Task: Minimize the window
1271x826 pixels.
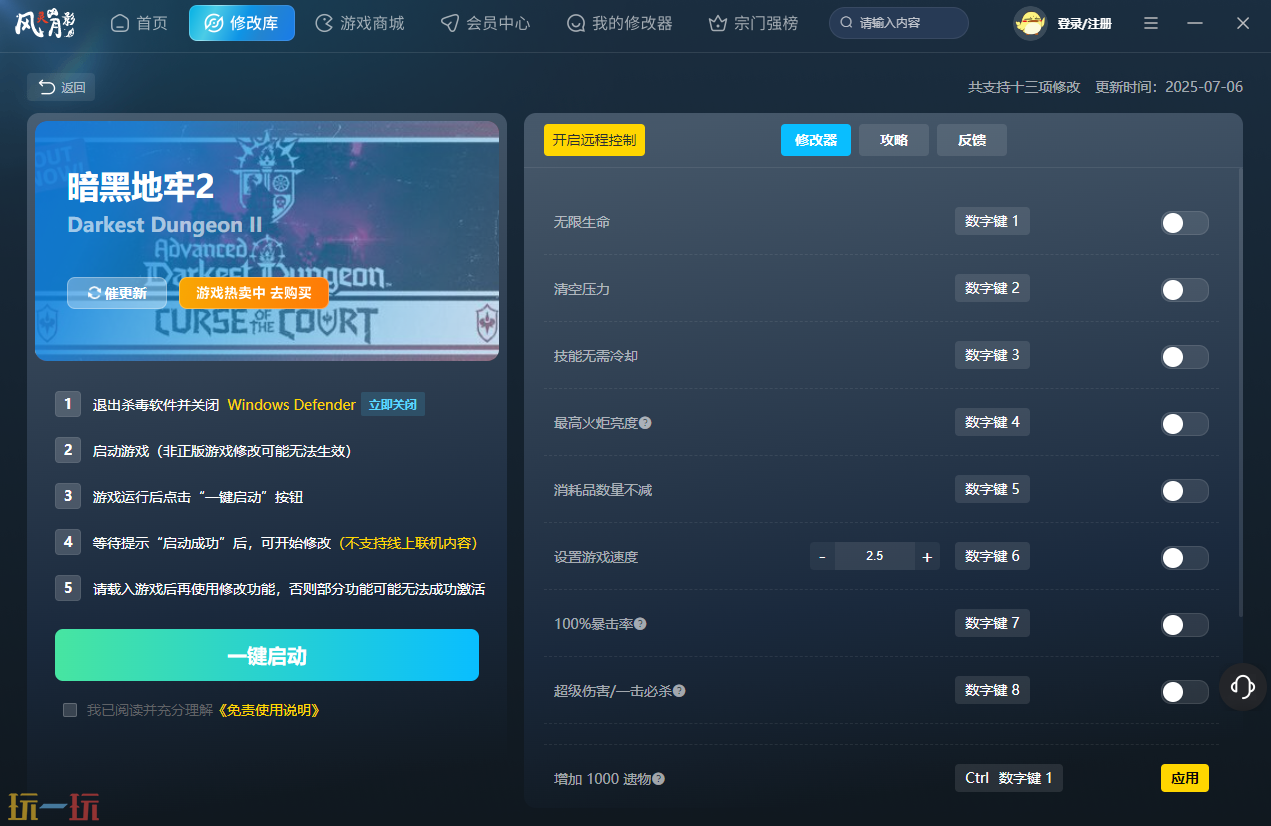Action: pyautogui.click(x=1197, y=23)
